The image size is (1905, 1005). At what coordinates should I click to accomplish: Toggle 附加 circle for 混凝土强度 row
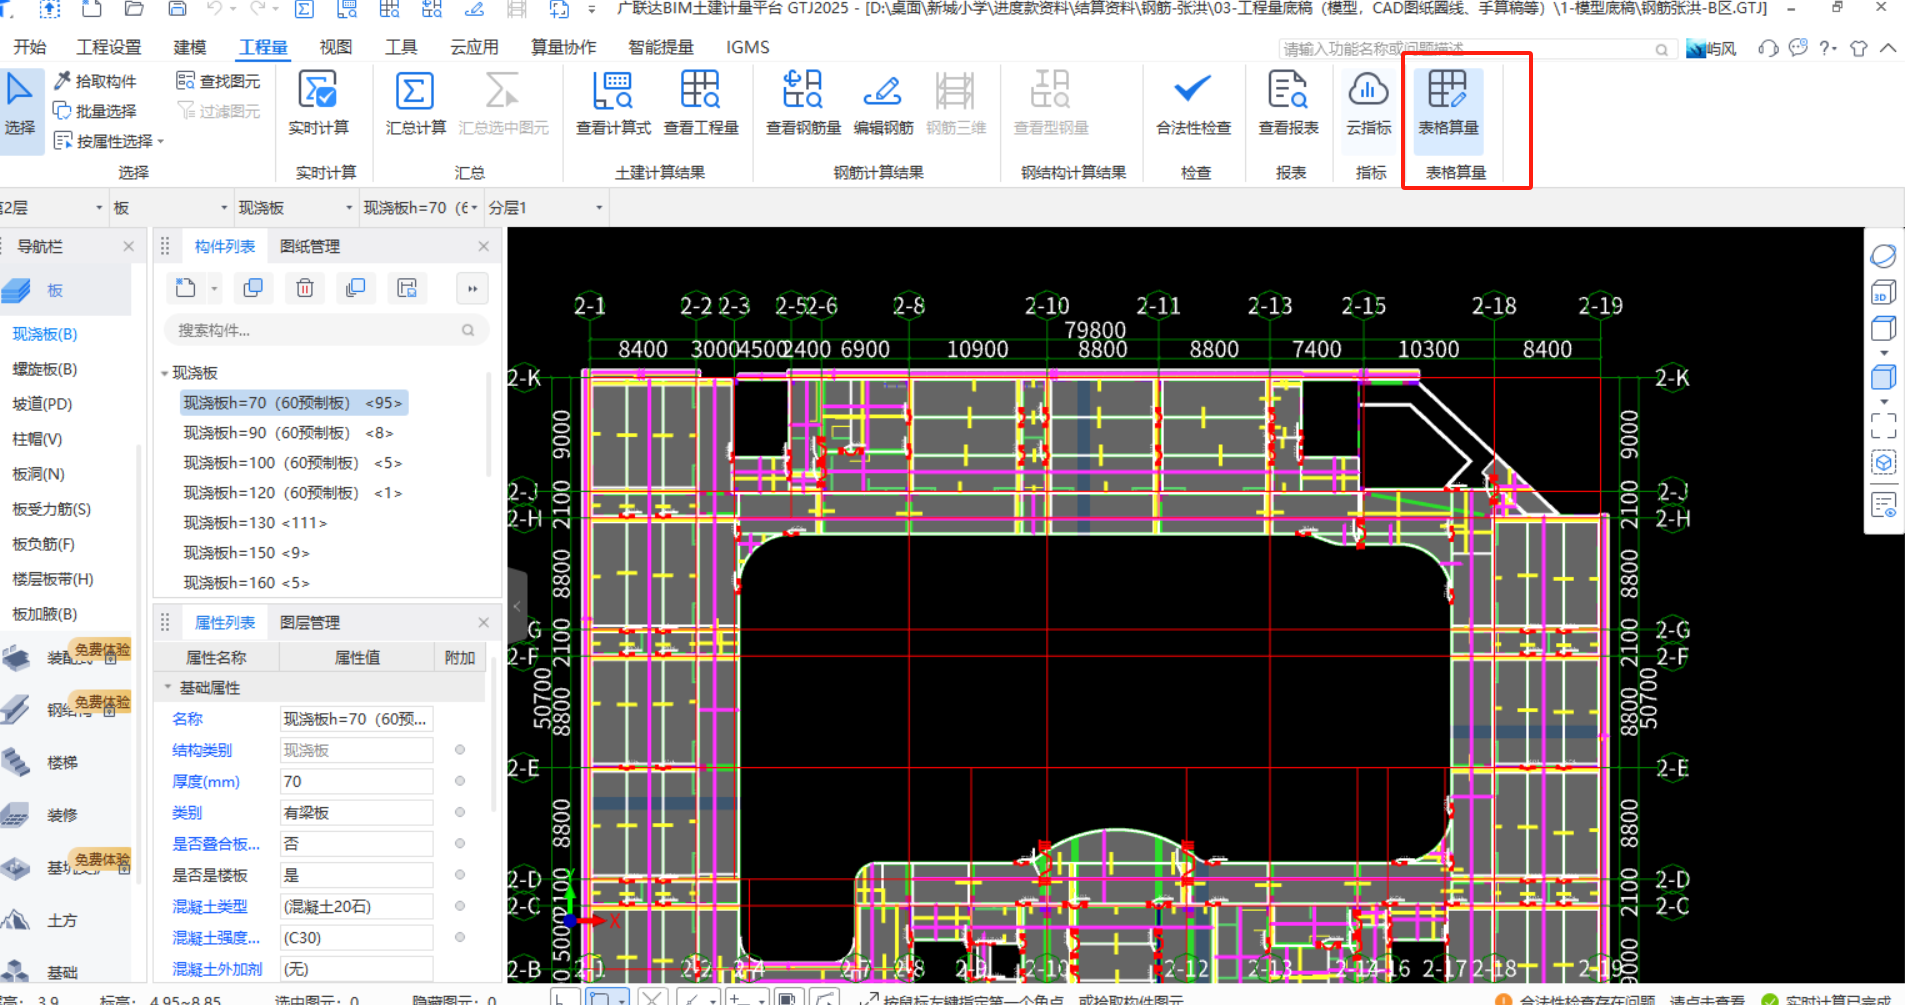click(x=460, y=937)
